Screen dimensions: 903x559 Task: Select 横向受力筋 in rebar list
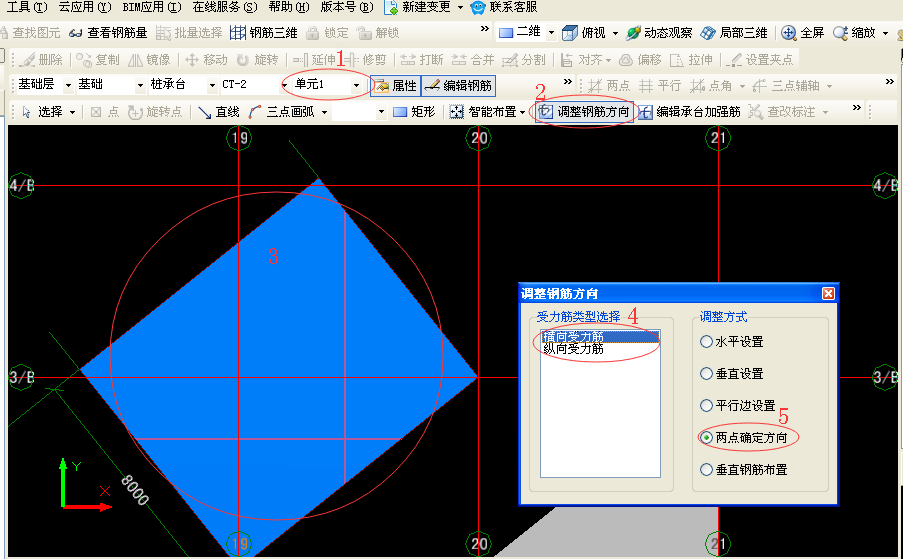600,337
